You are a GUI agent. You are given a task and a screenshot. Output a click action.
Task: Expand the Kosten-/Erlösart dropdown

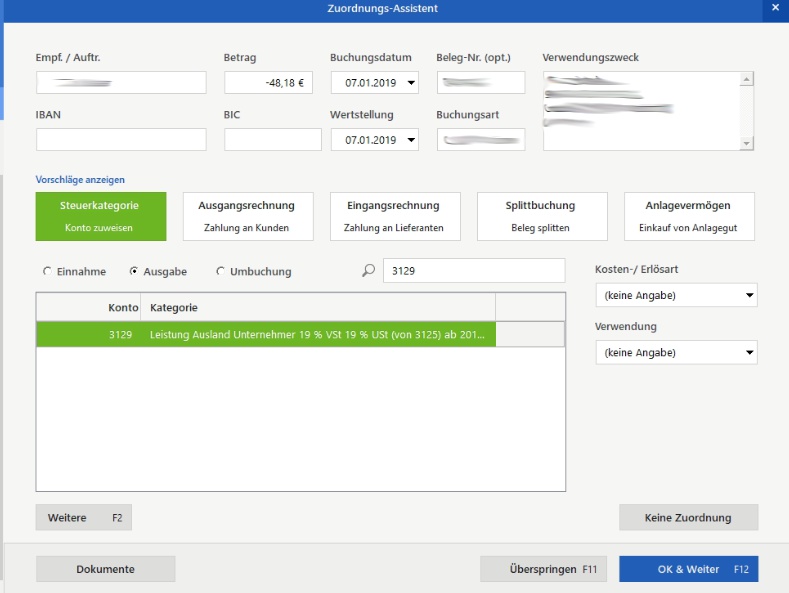(x=749, y=295)
